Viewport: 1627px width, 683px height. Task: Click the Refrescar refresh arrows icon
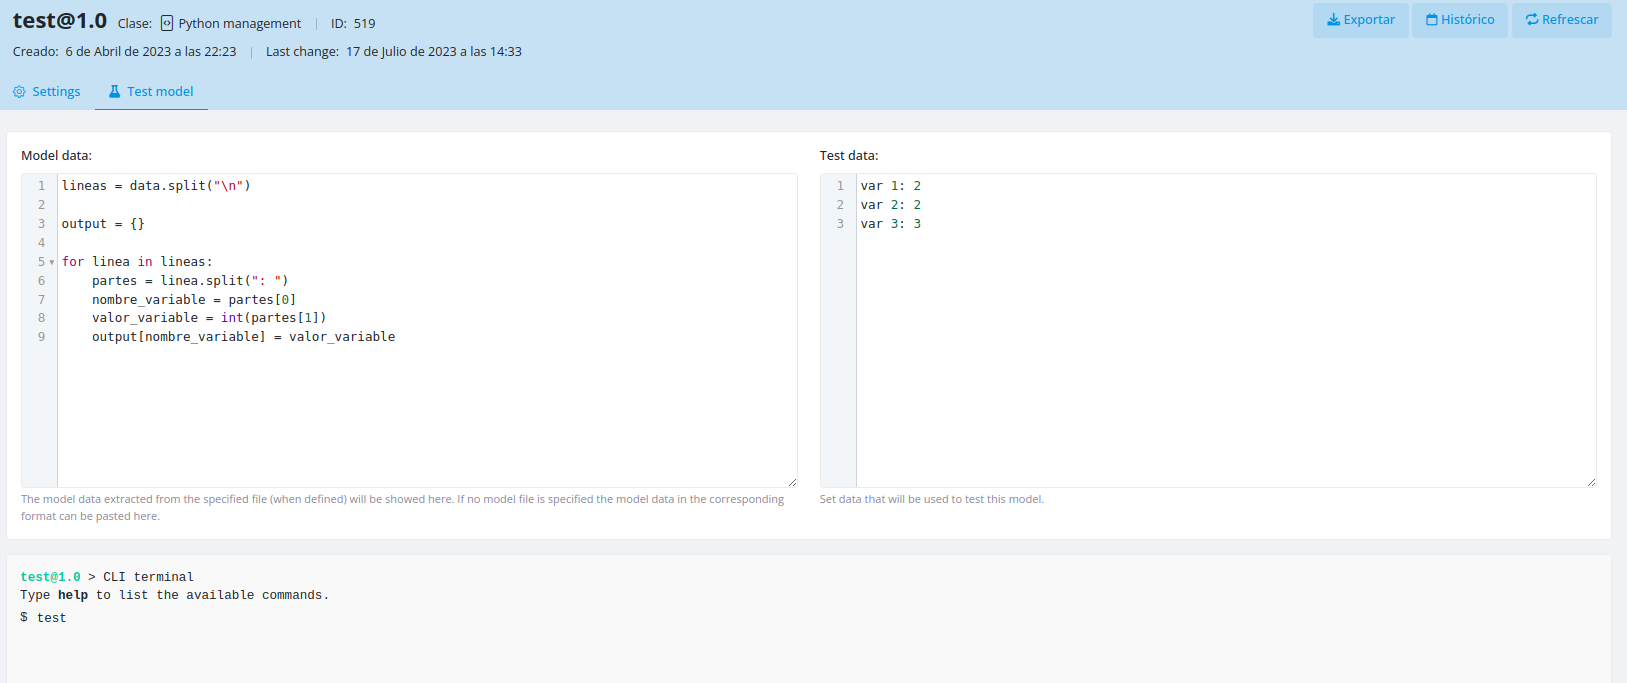click(1531, 20)
